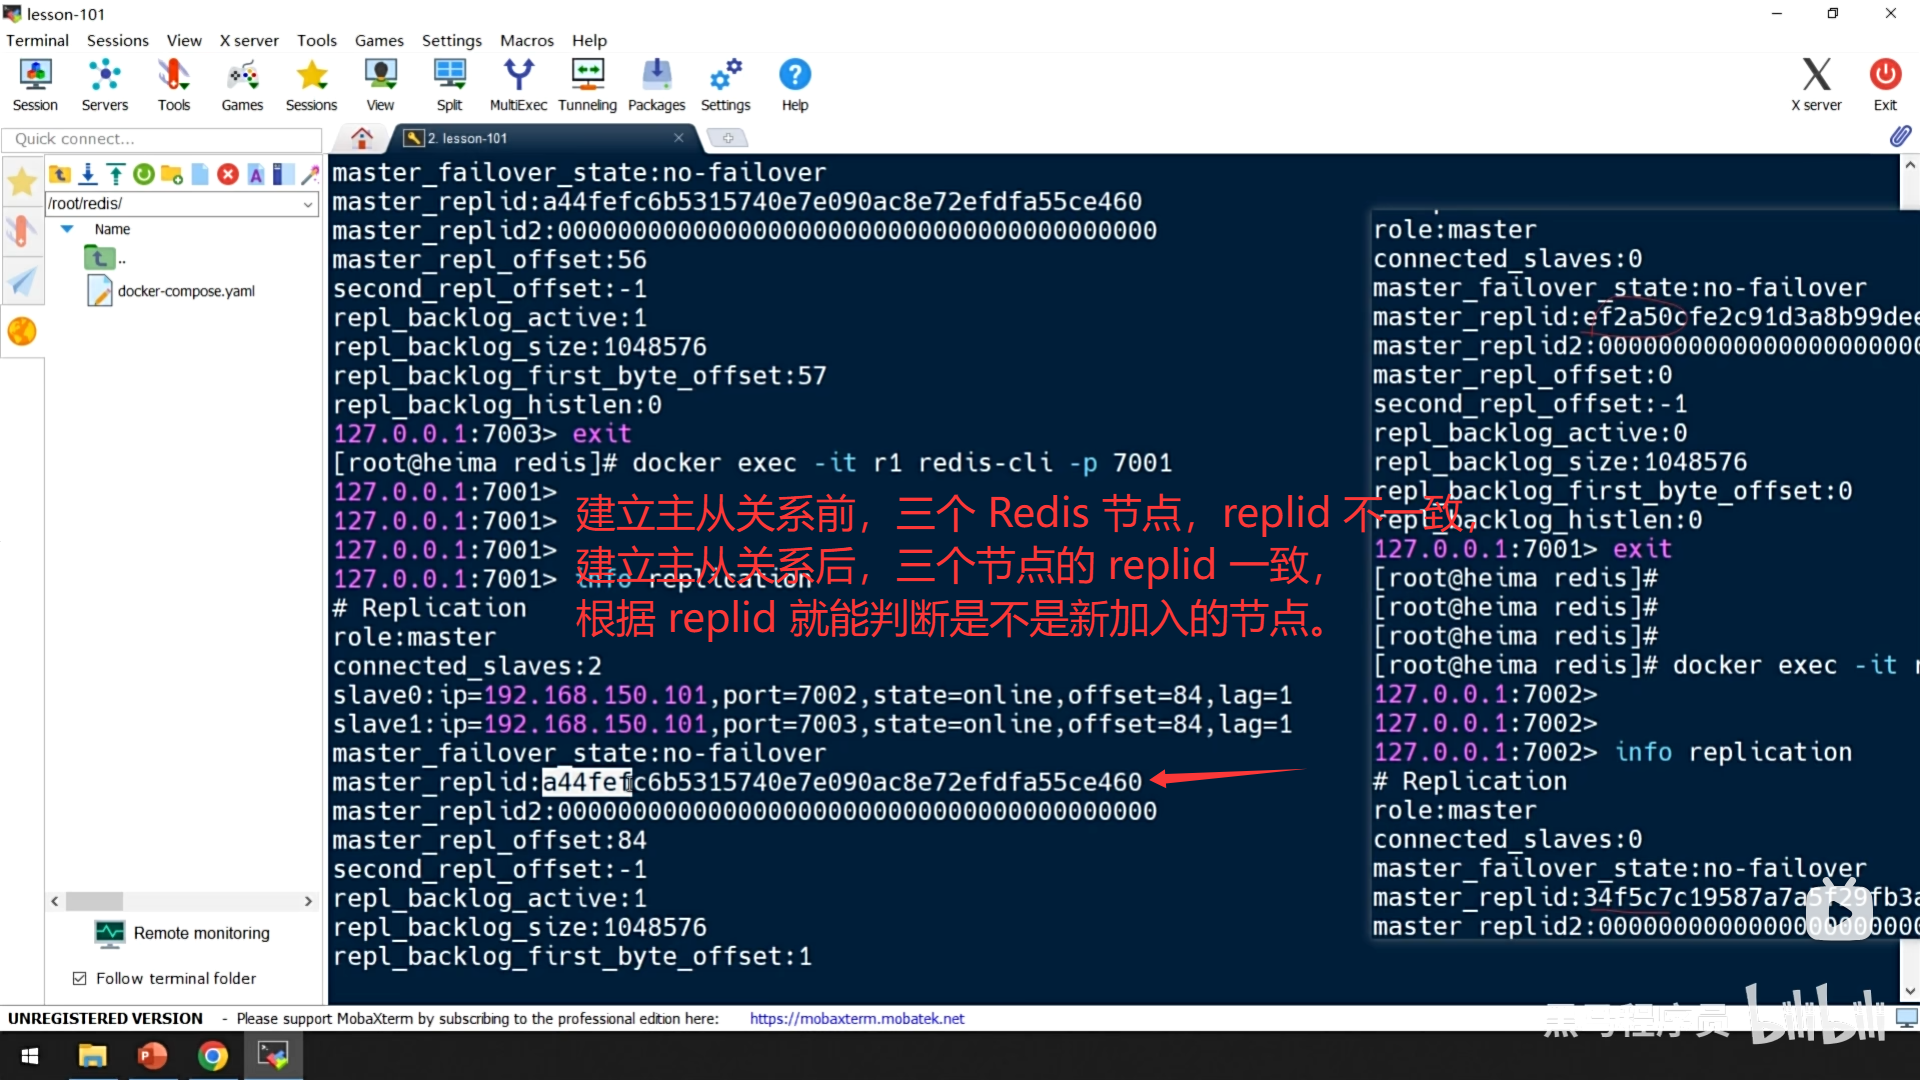Toggle Follow terminal folder checkbox
Viewport: 1920px width, 1080px height.
click(x=80, y=978)
